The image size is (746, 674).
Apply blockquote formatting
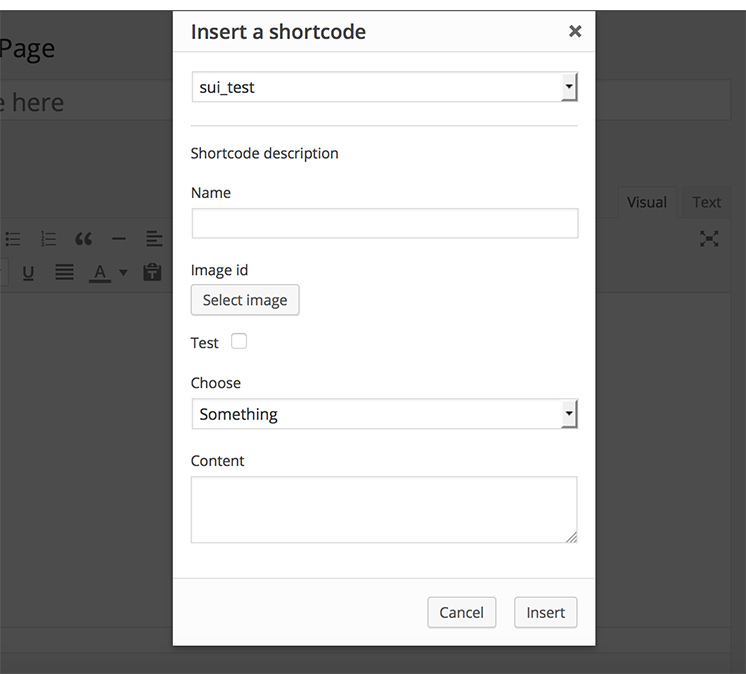(x=84, y=239)
